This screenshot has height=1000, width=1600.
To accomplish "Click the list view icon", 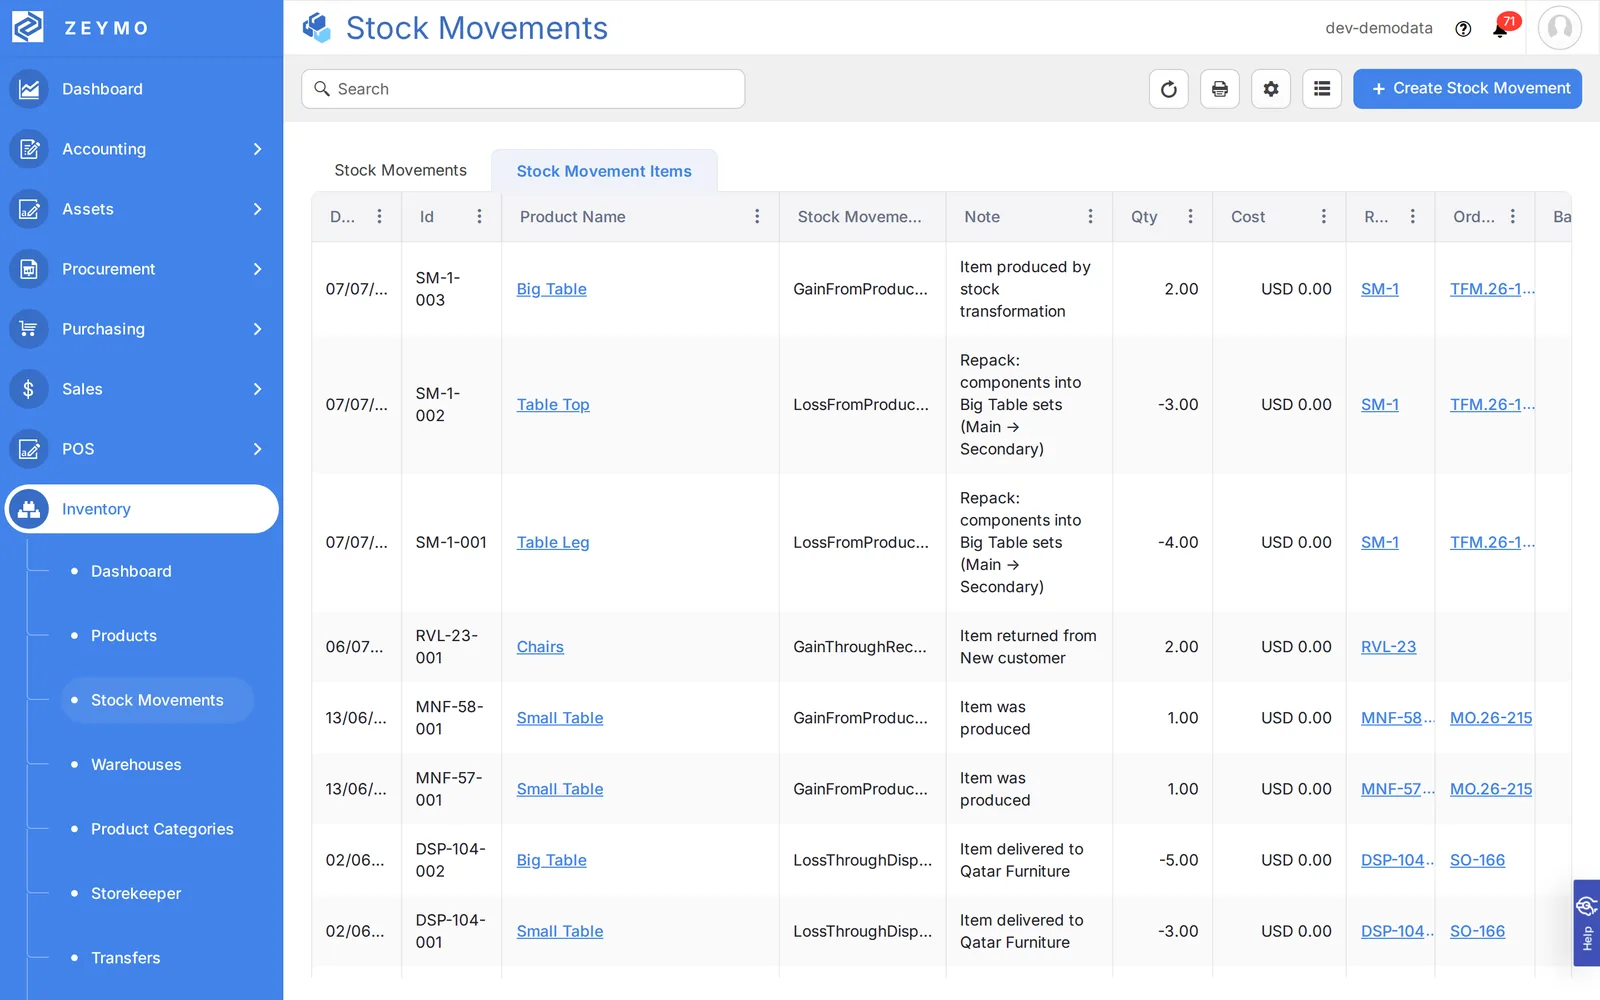I will (1322, 89).
